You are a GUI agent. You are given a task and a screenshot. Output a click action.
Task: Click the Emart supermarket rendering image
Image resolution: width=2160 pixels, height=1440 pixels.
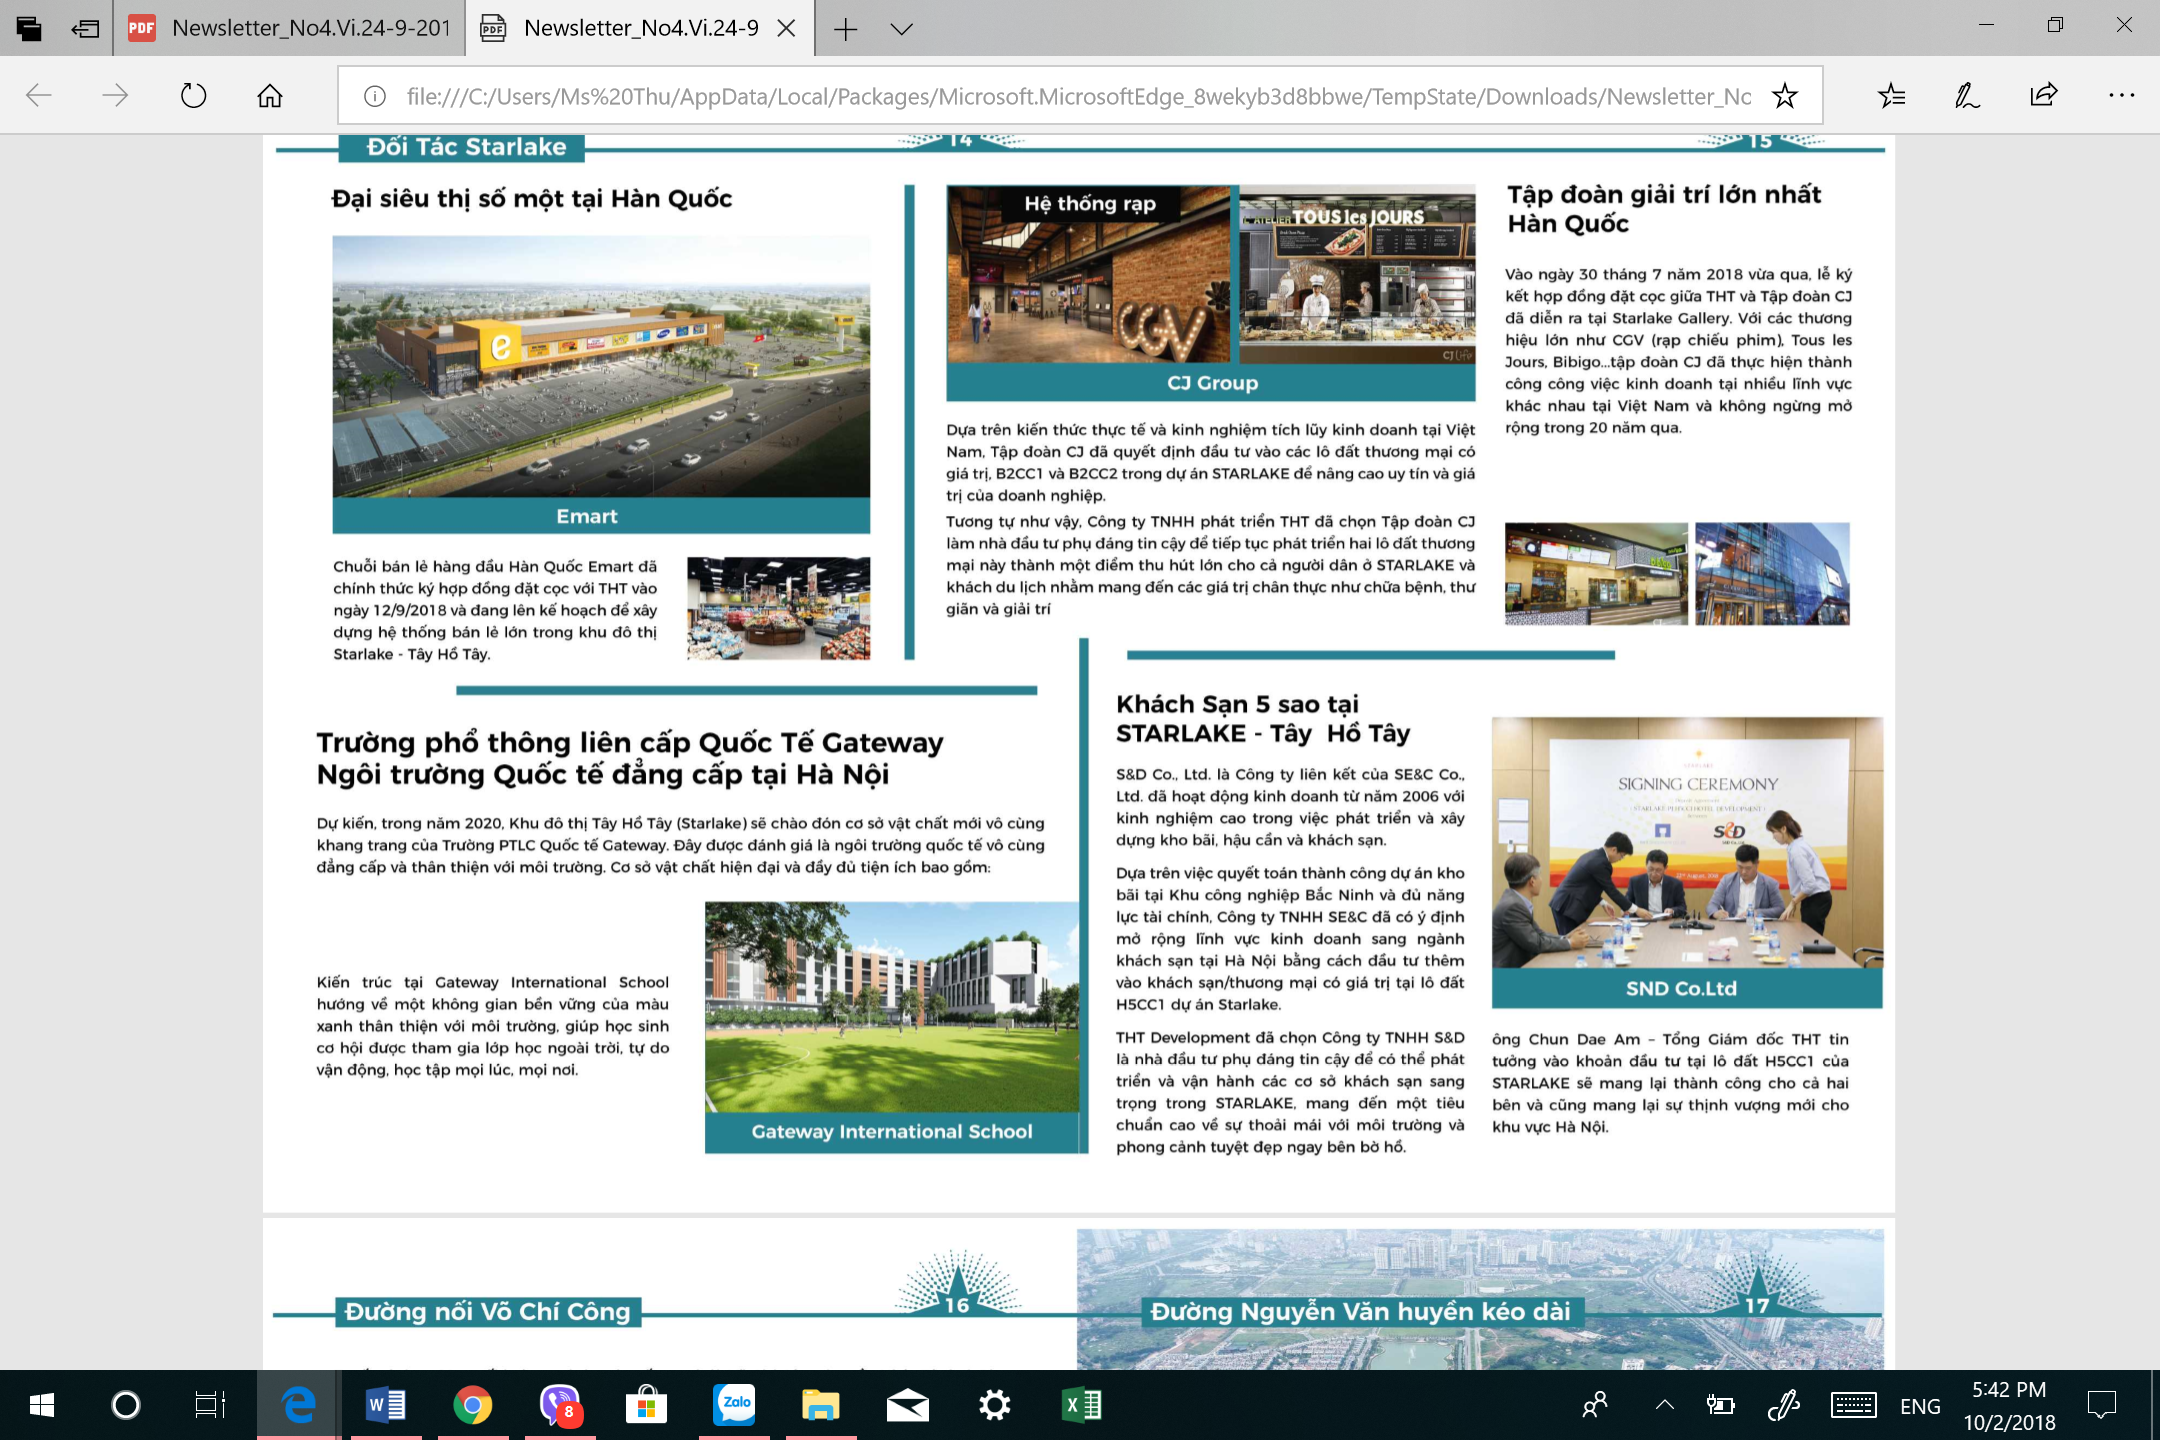pyautogui.click(x=601, y=366)
